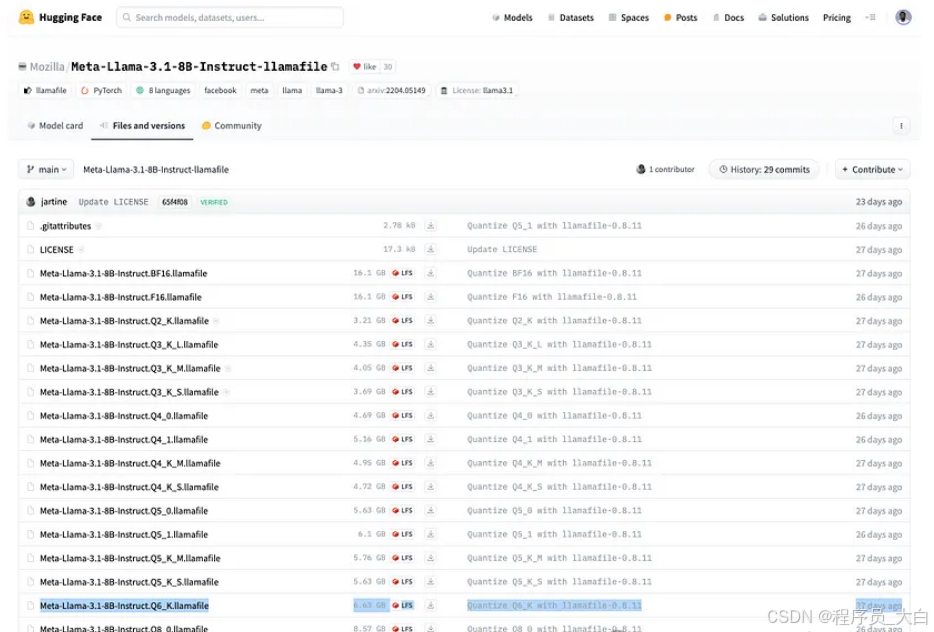Open commit Quantize Q5_K_M with llamafile-0.8.11
Viewport: 934px width, 632px height.
click(x=559, y=558)
